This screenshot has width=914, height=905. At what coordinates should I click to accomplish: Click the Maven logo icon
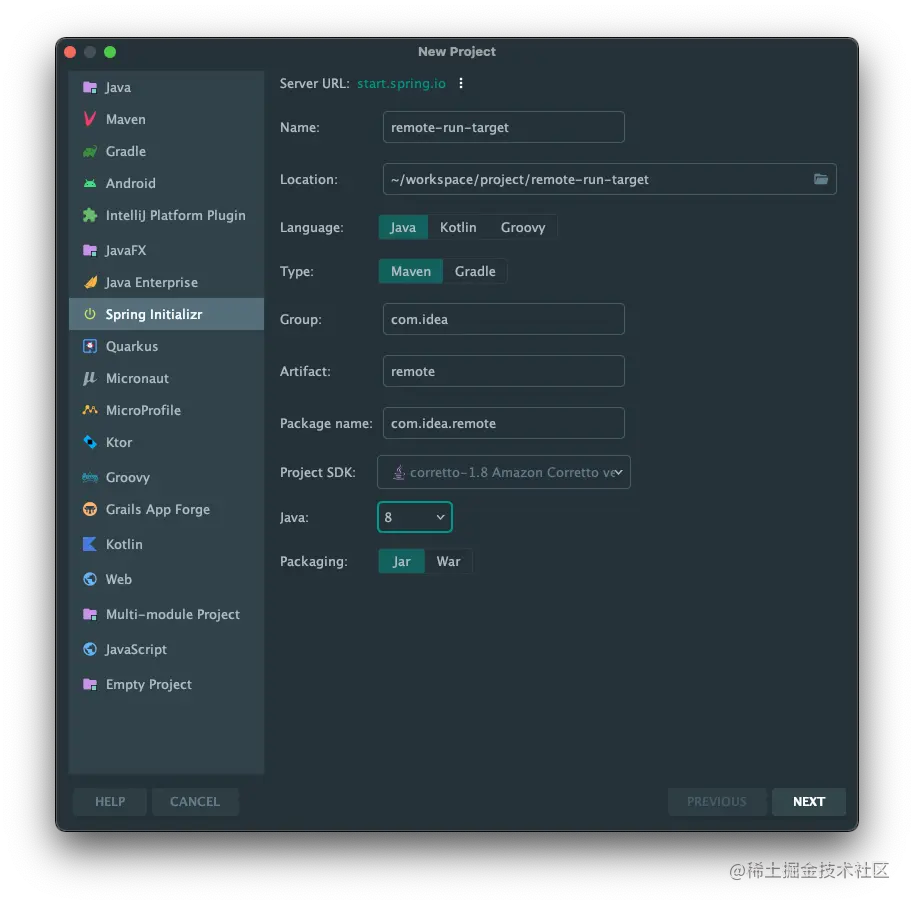coord(90,119)
